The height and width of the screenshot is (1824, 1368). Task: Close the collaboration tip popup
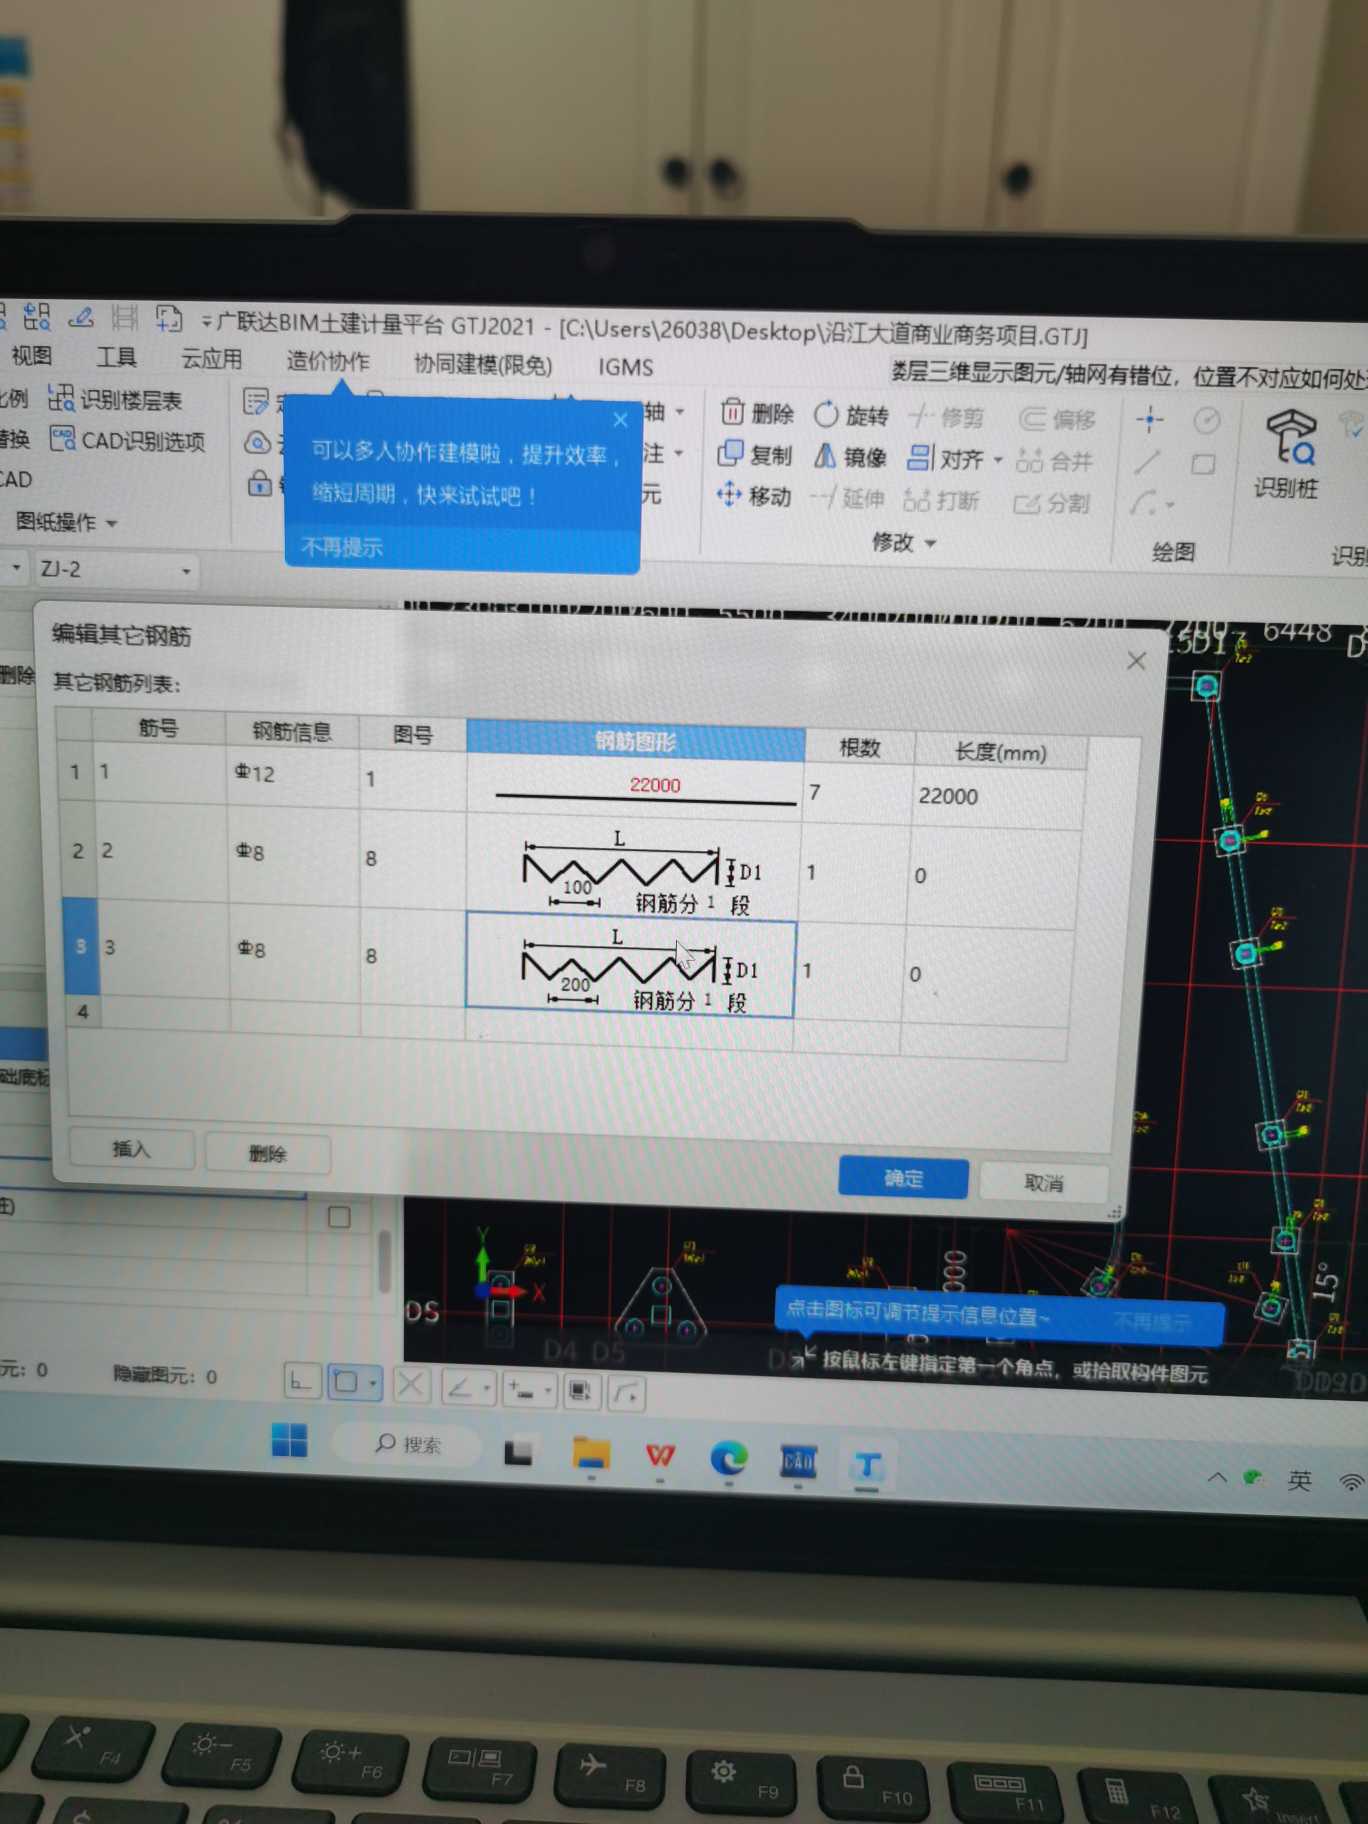pyautogui.click(x=621, y=420)
